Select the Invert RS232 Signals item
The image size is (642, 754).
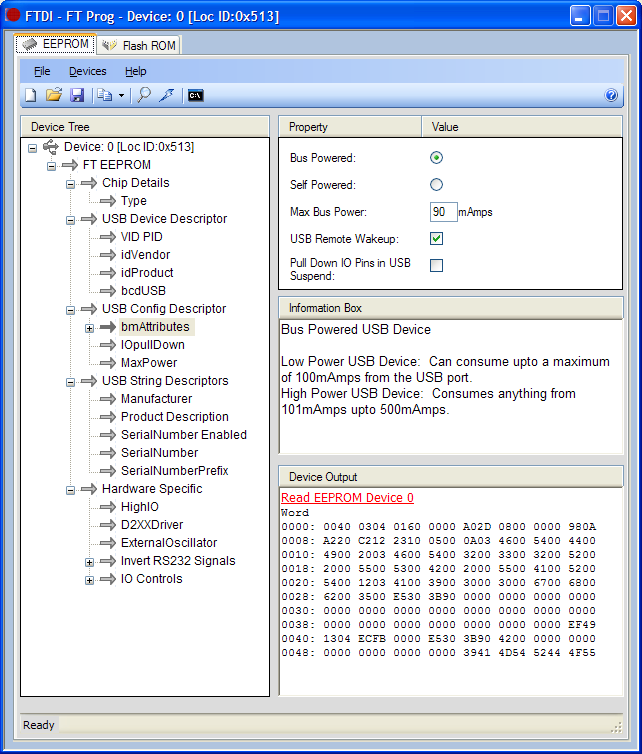pos(178,561)
